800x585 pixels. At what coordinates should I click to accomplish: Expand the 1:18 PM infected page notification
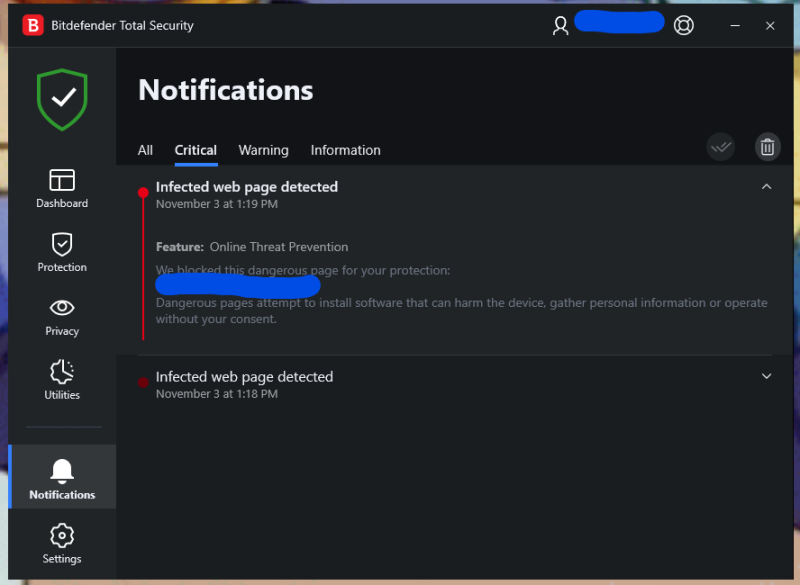pyautogui.click(x=766, y=376)
